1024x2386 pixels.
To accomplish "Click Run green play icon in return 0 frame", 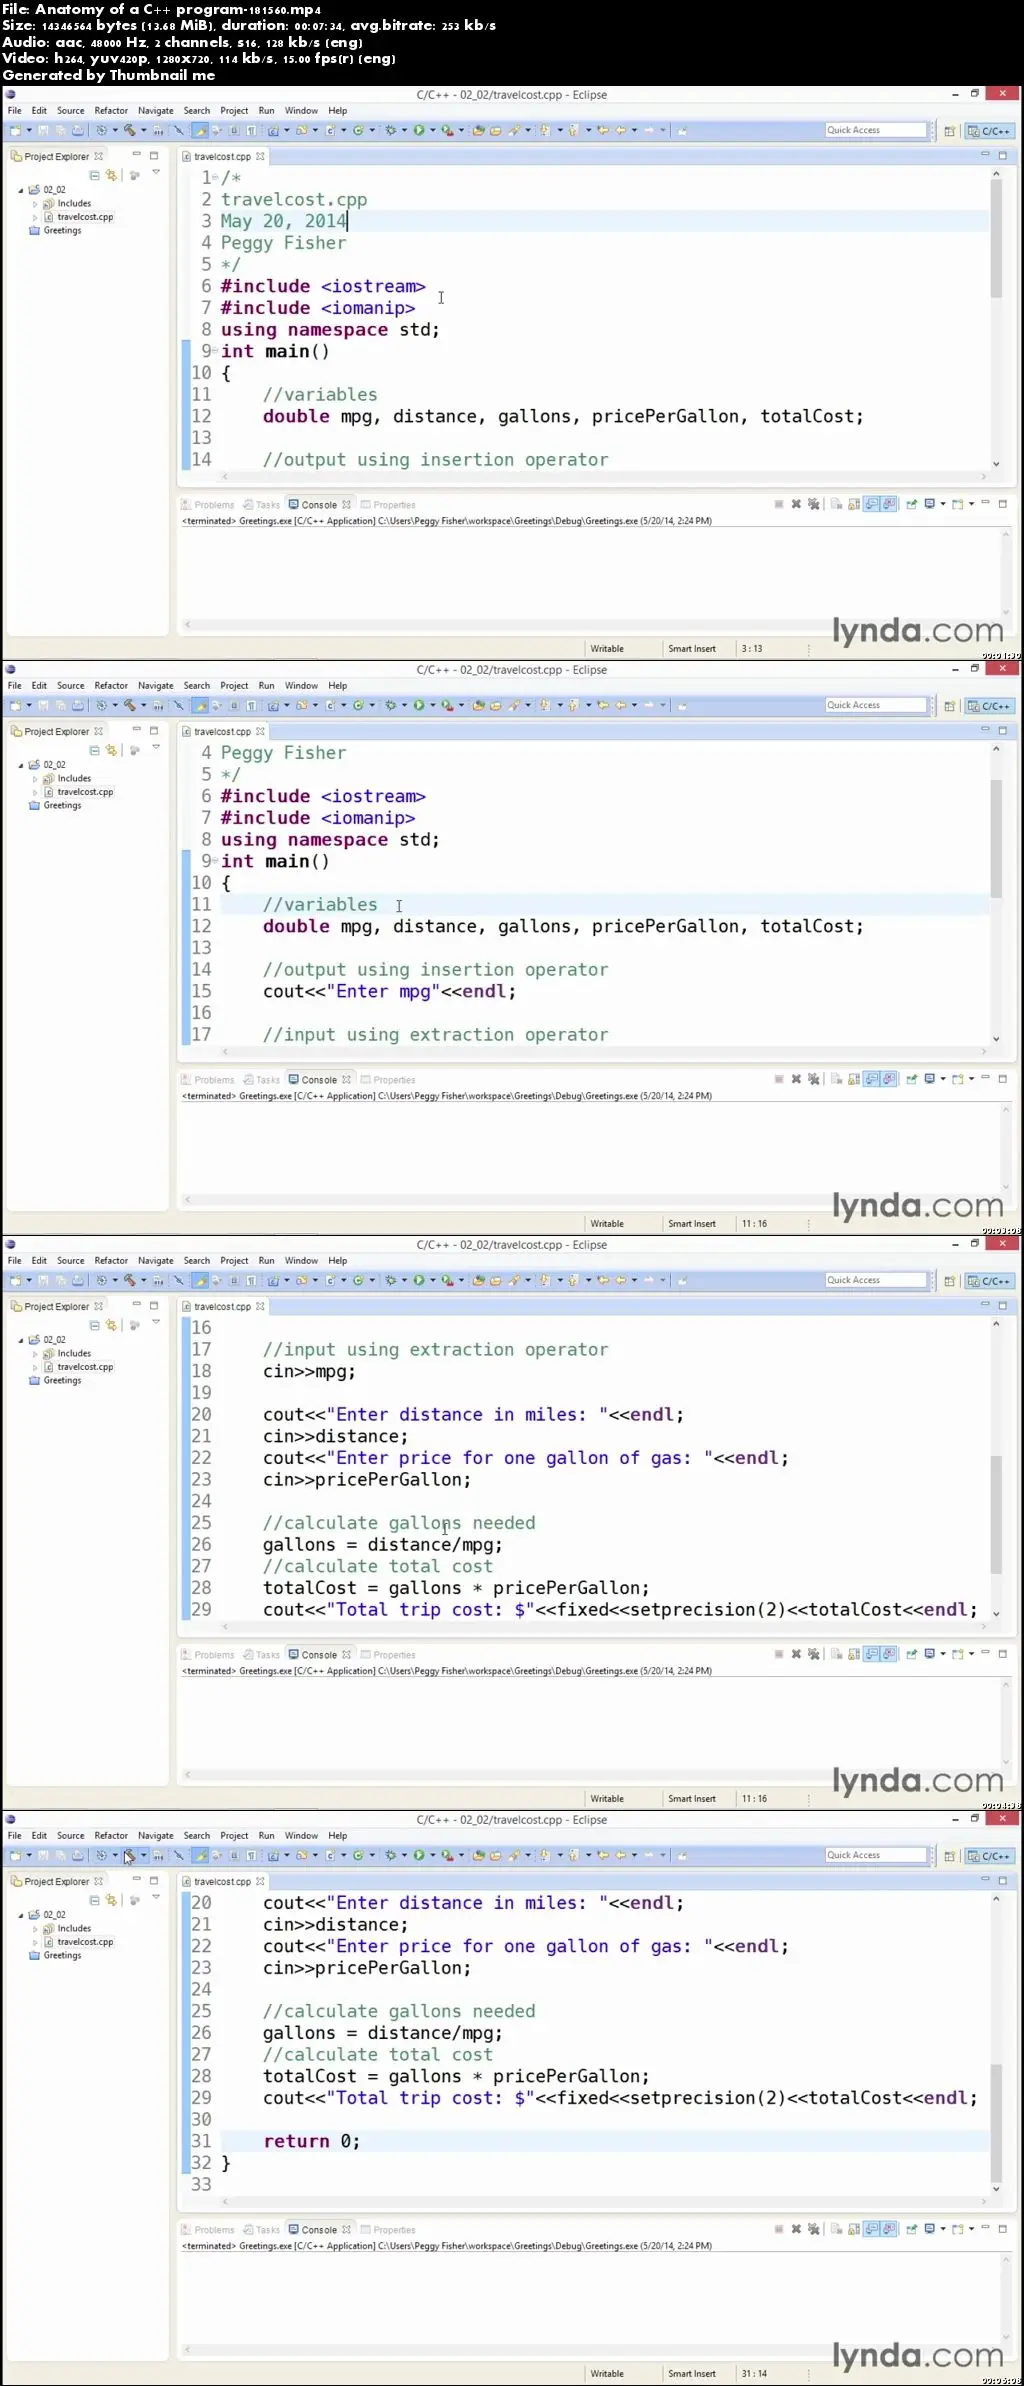I will [x=418, y=1855].
